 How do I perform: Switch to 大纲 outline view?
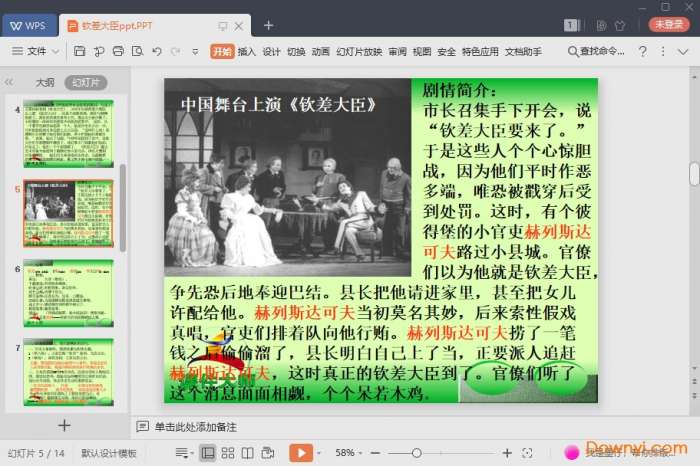pyautogui.click(x=45, y=83)
